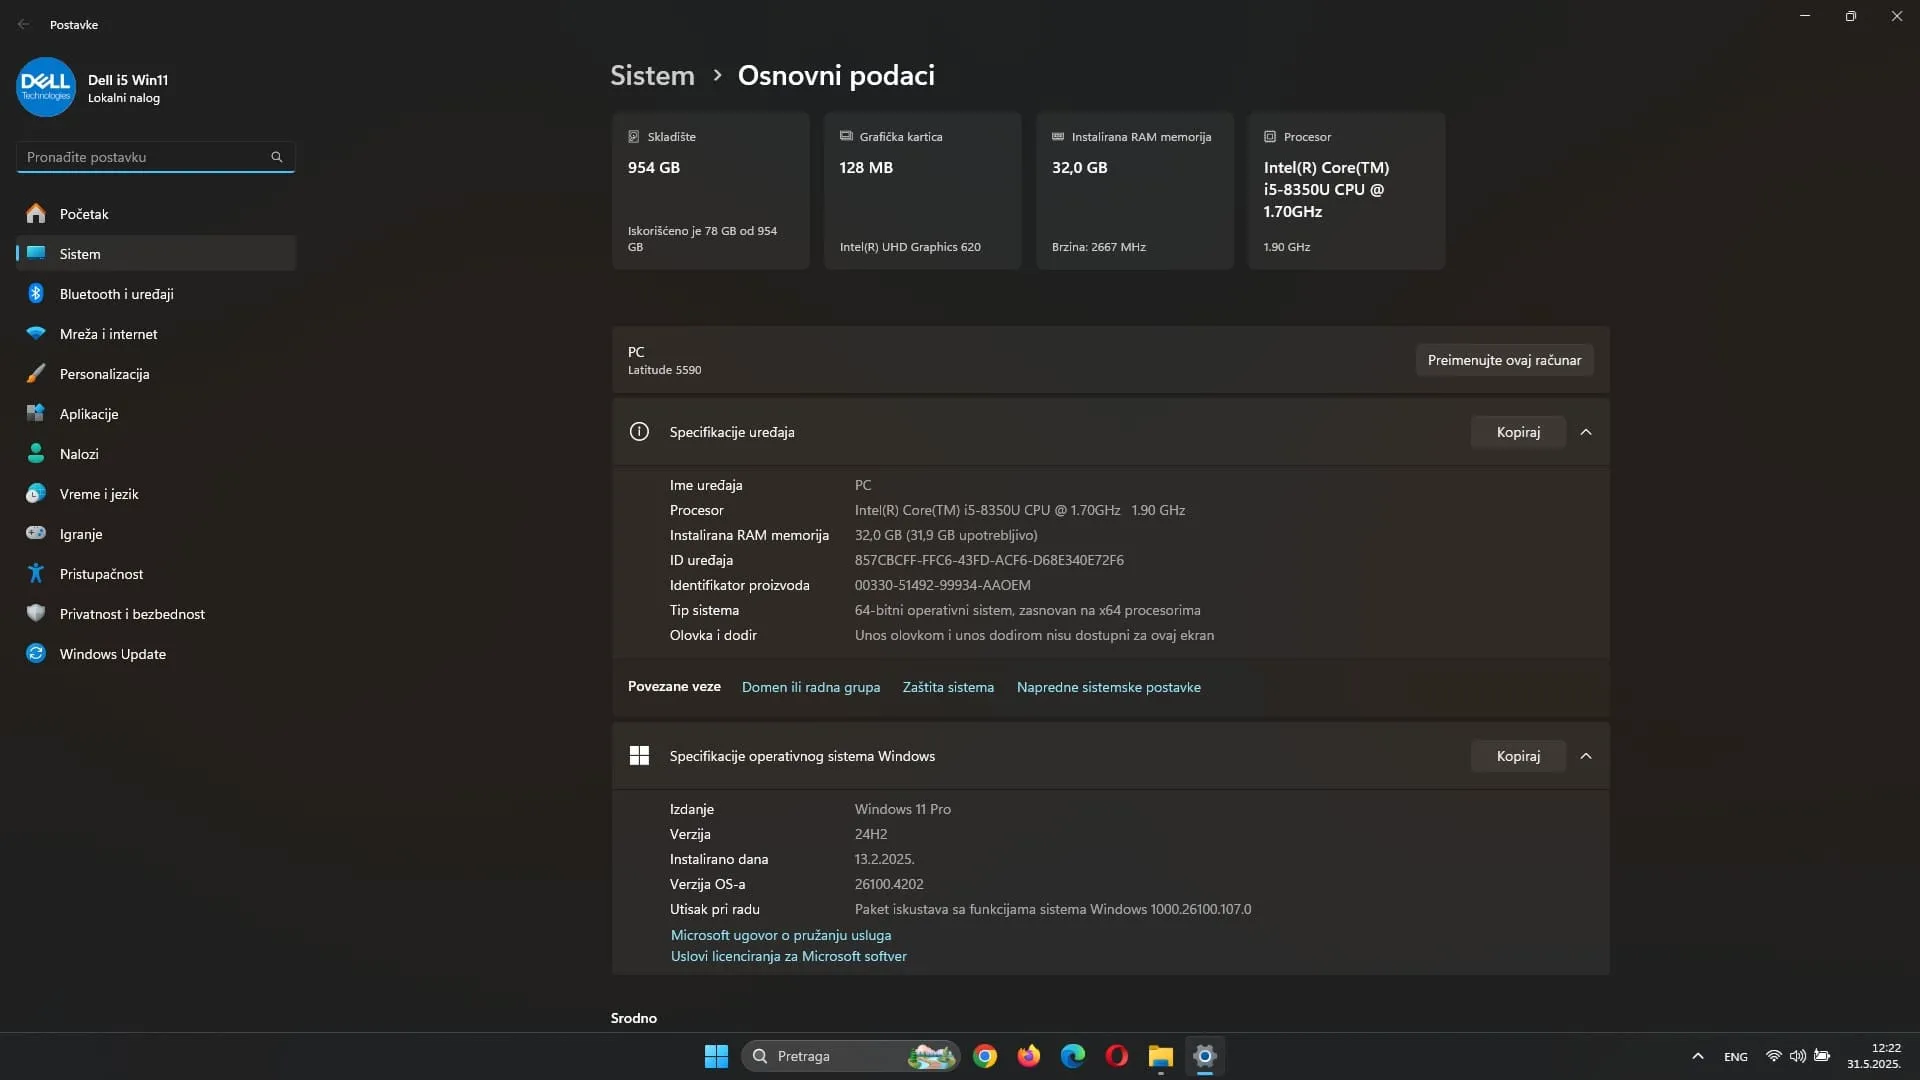Click the Wi-Fi icon in system tray
1920x1080 pixels.
1773,1056
